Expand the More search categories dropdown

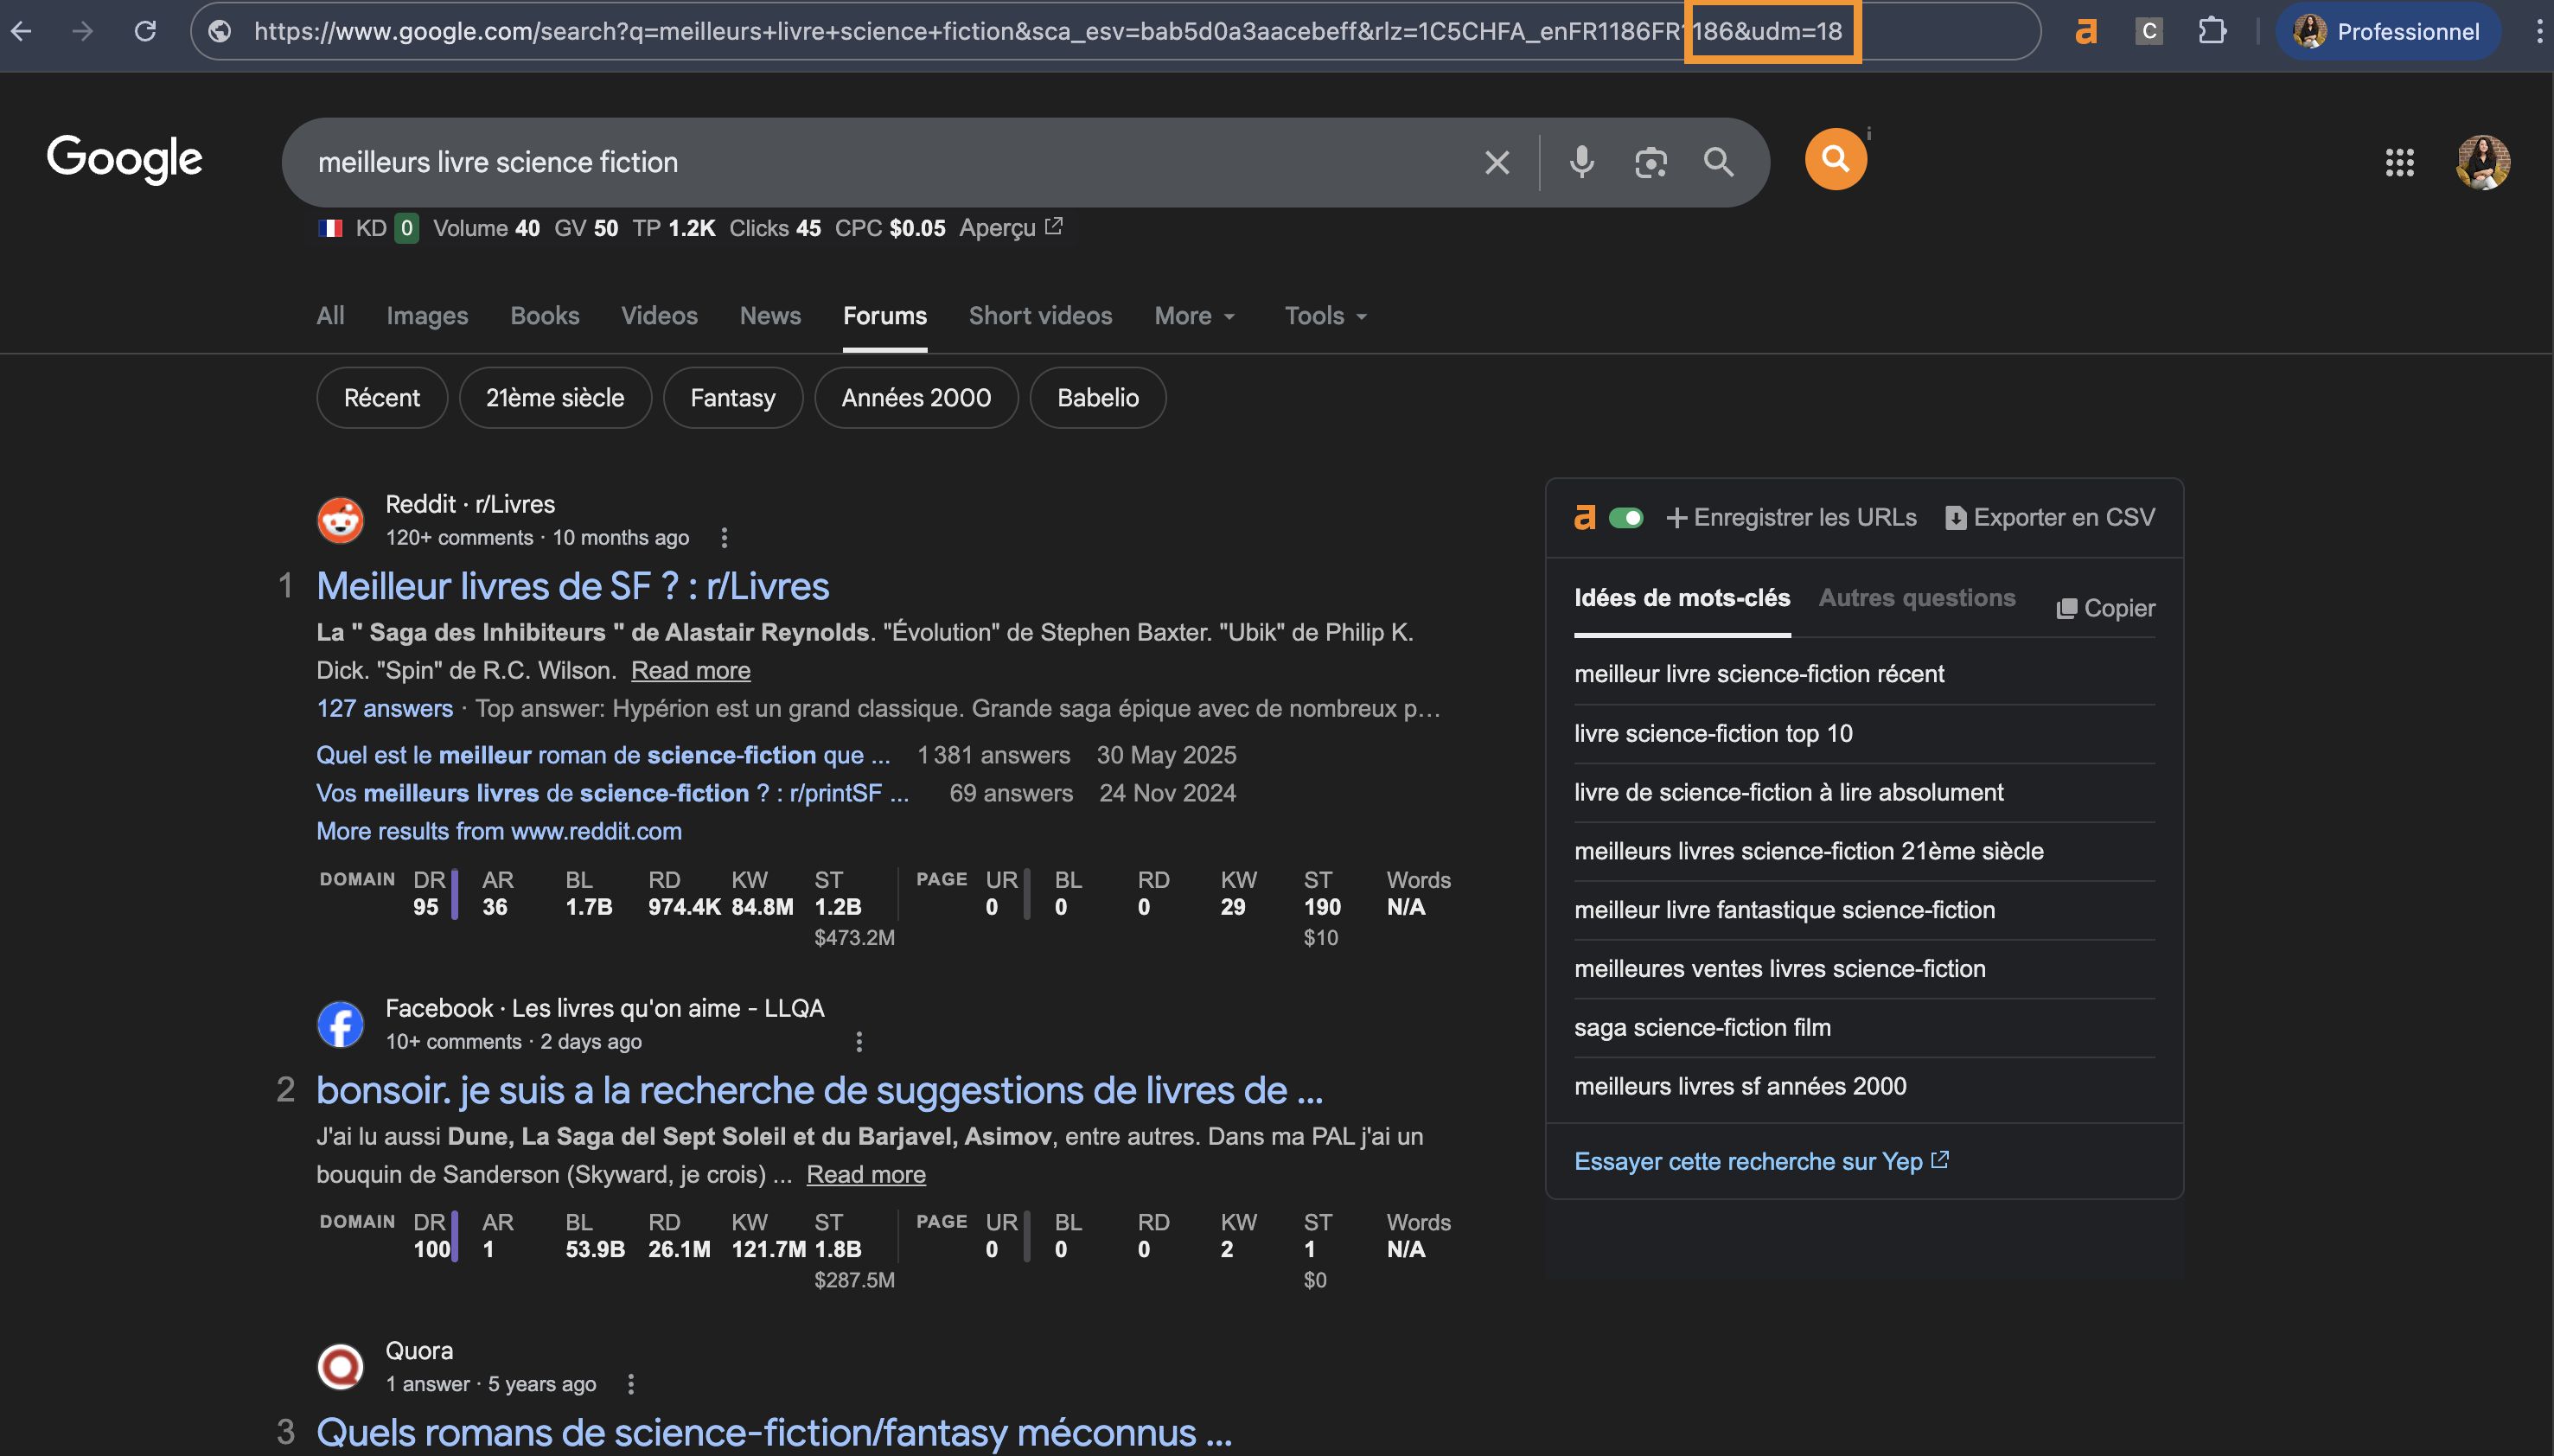point(1193,316)
